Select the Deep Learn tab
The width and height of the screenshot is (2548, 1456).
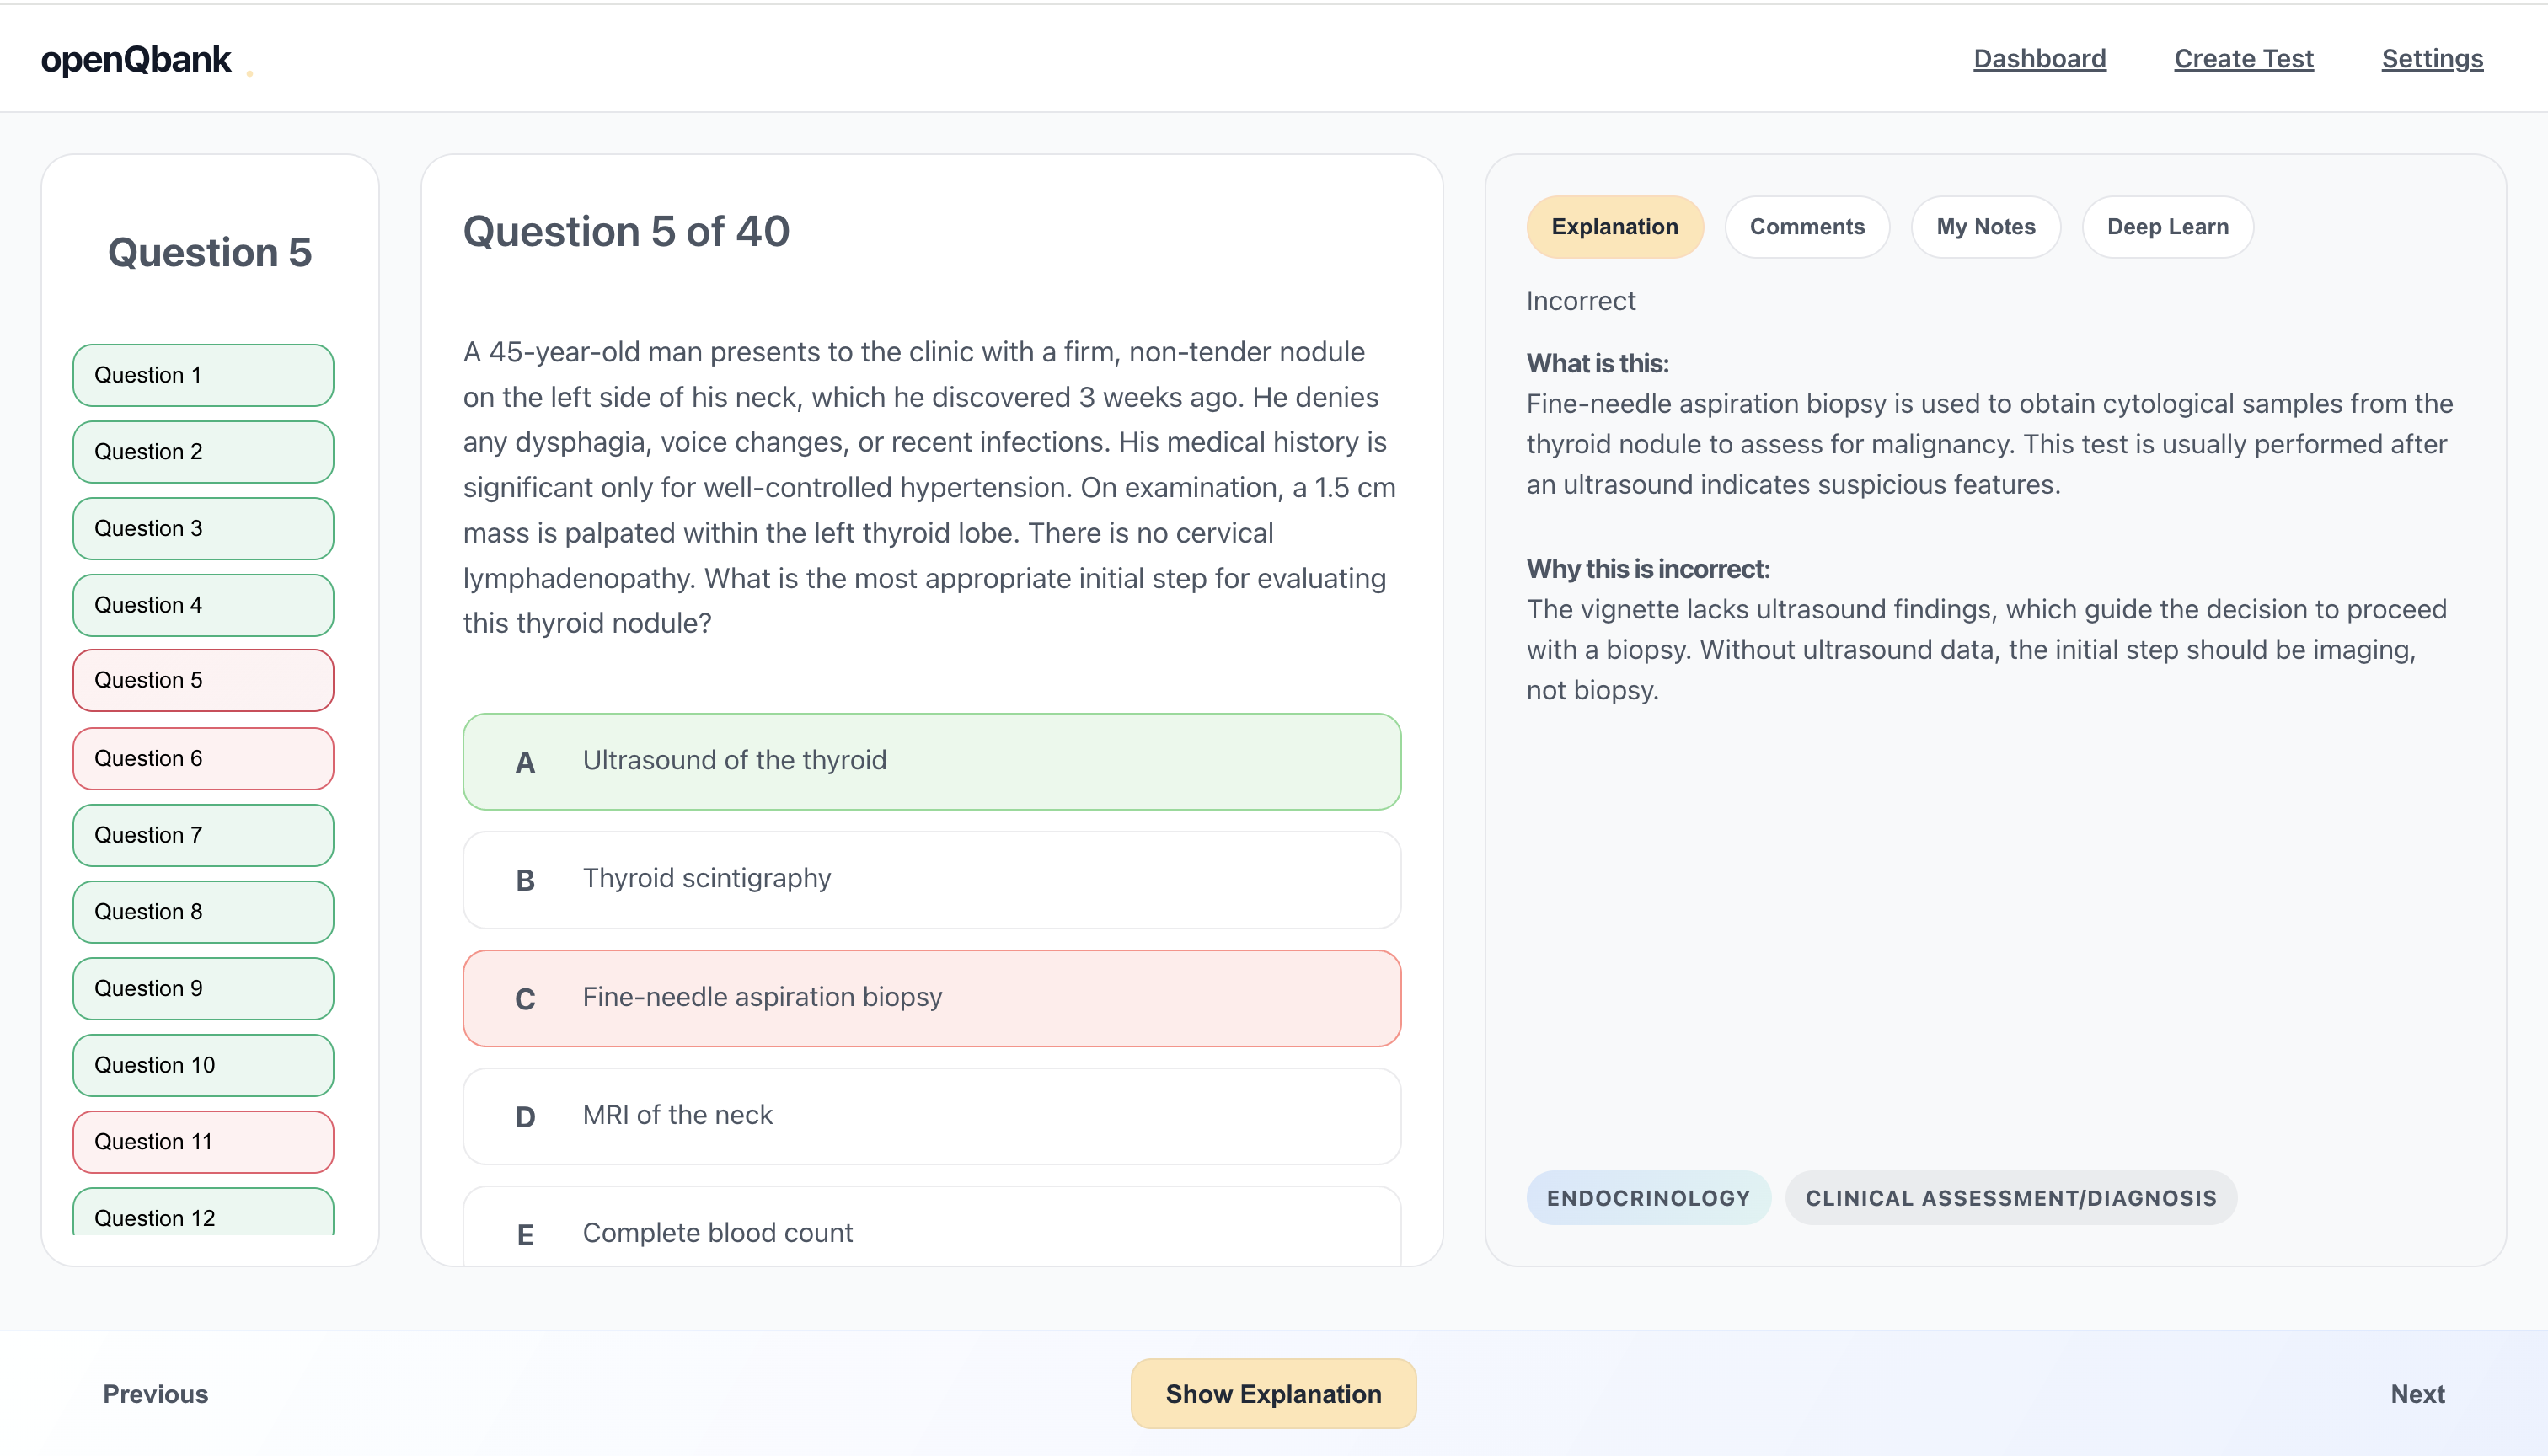pos(2167,227)
